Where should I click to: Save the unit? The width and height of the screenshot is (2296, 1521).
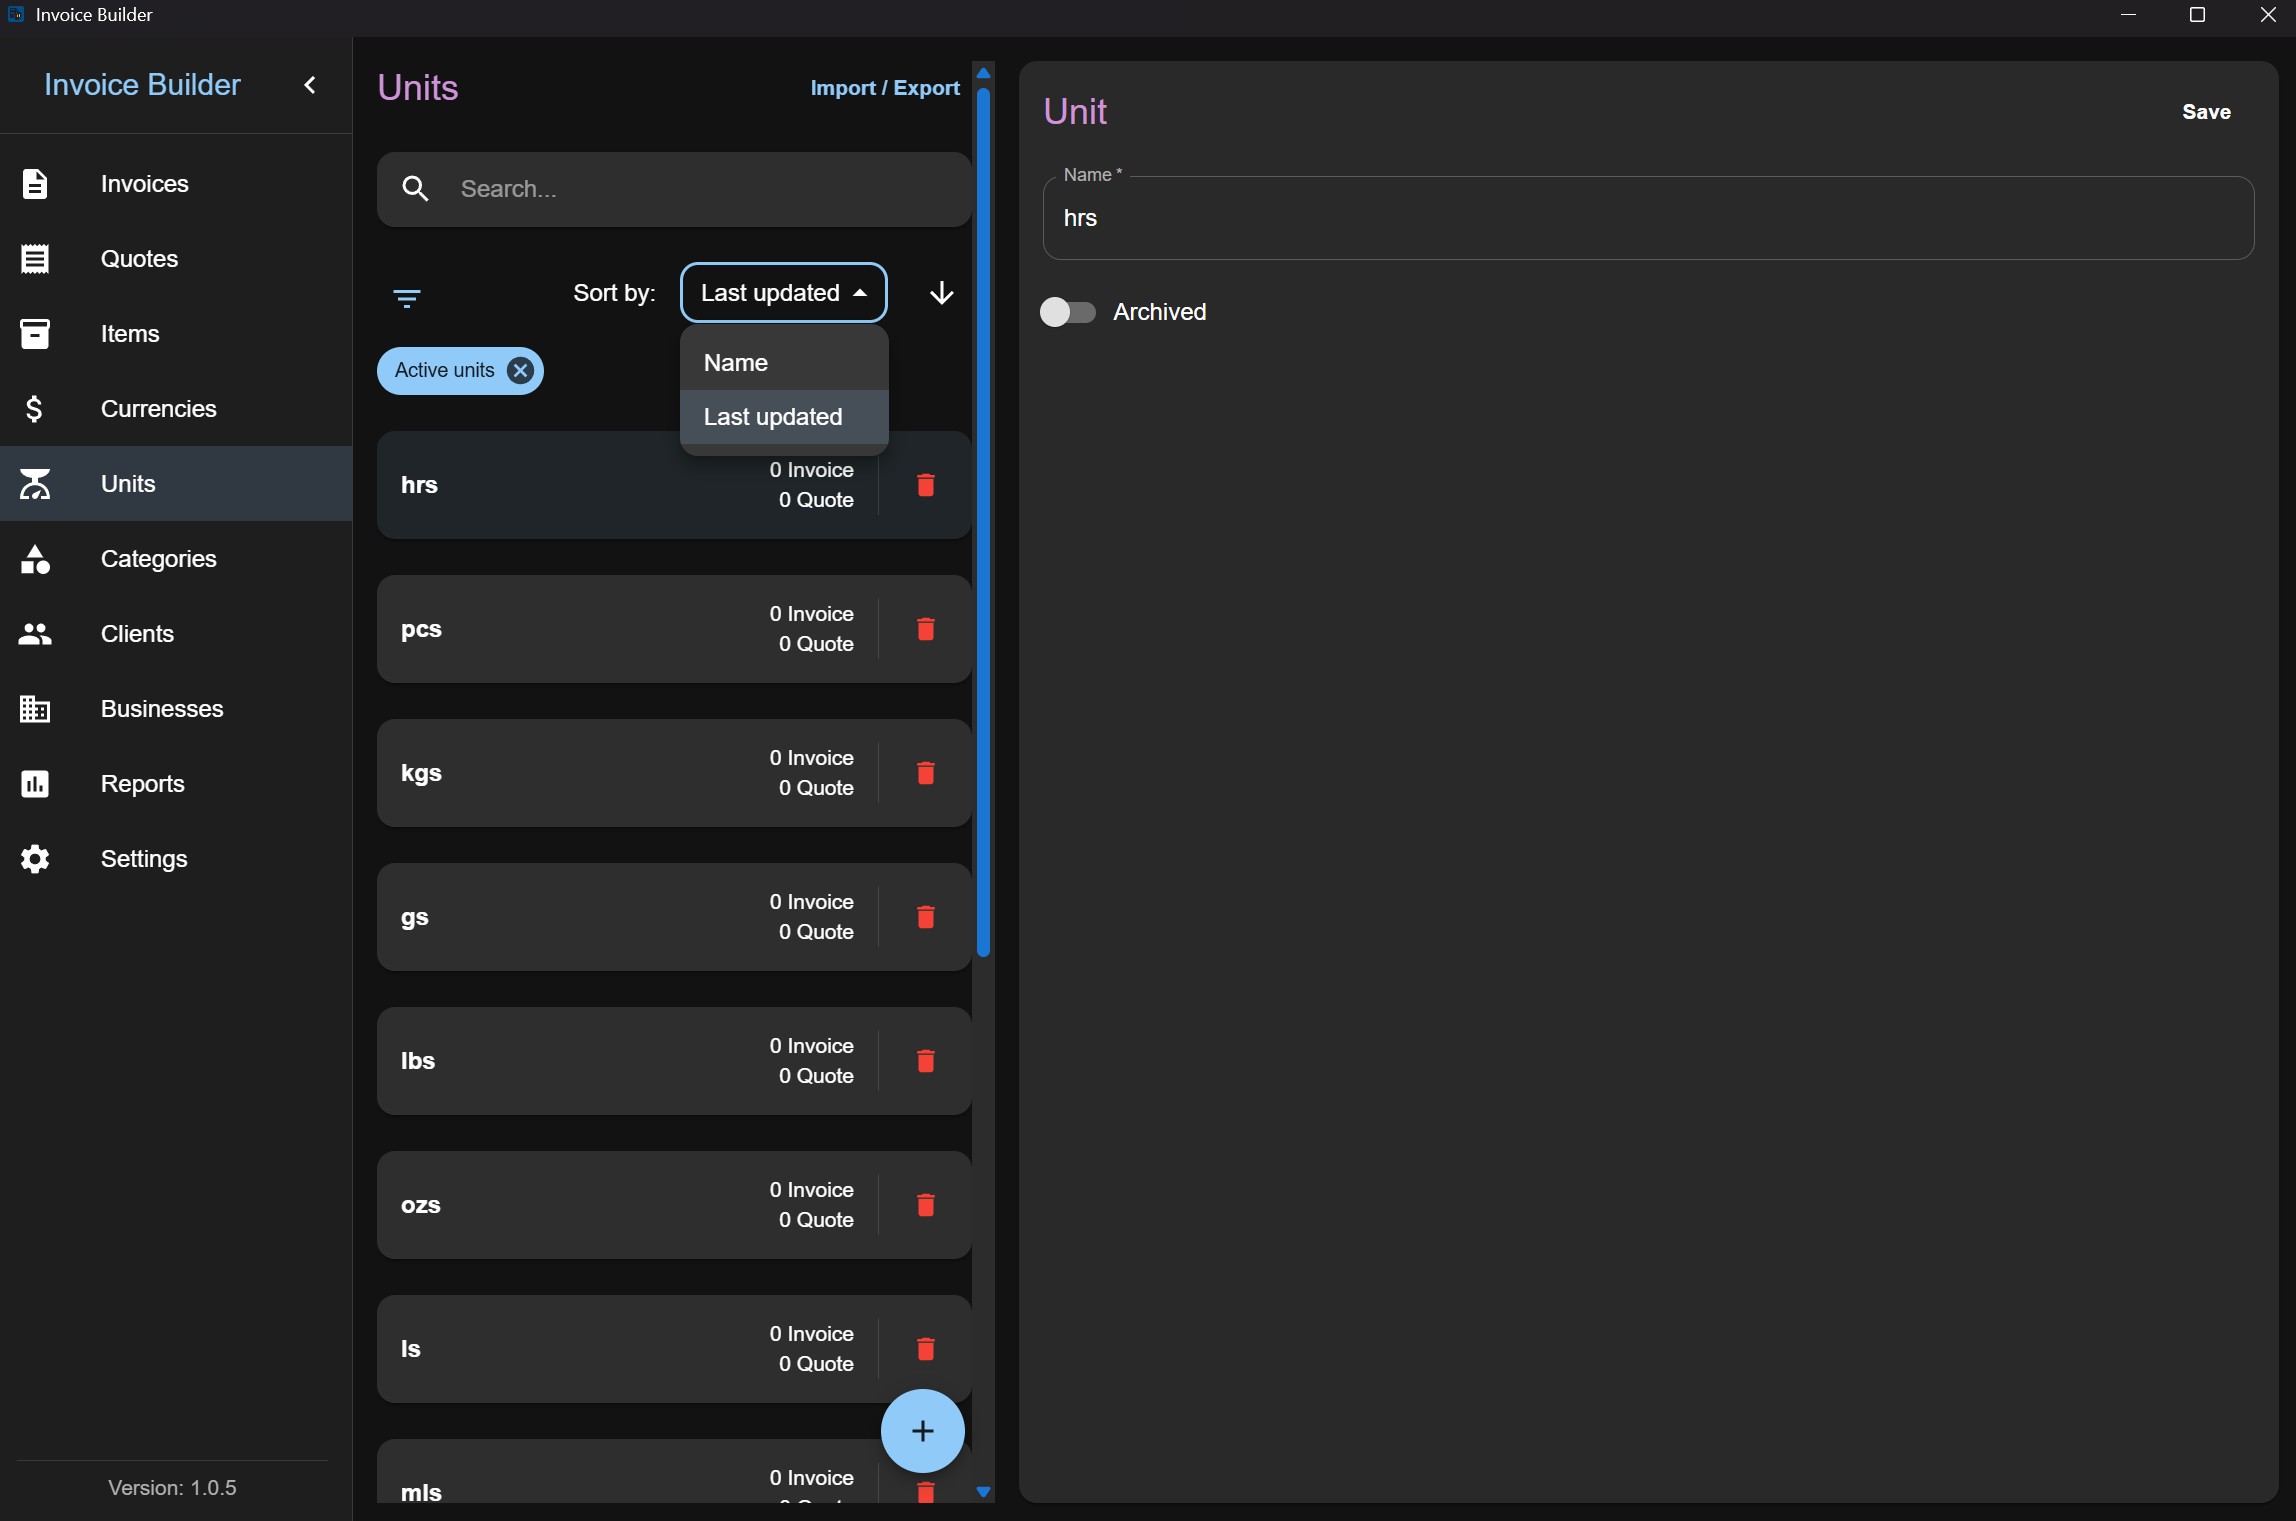[x=2206, y=112]
